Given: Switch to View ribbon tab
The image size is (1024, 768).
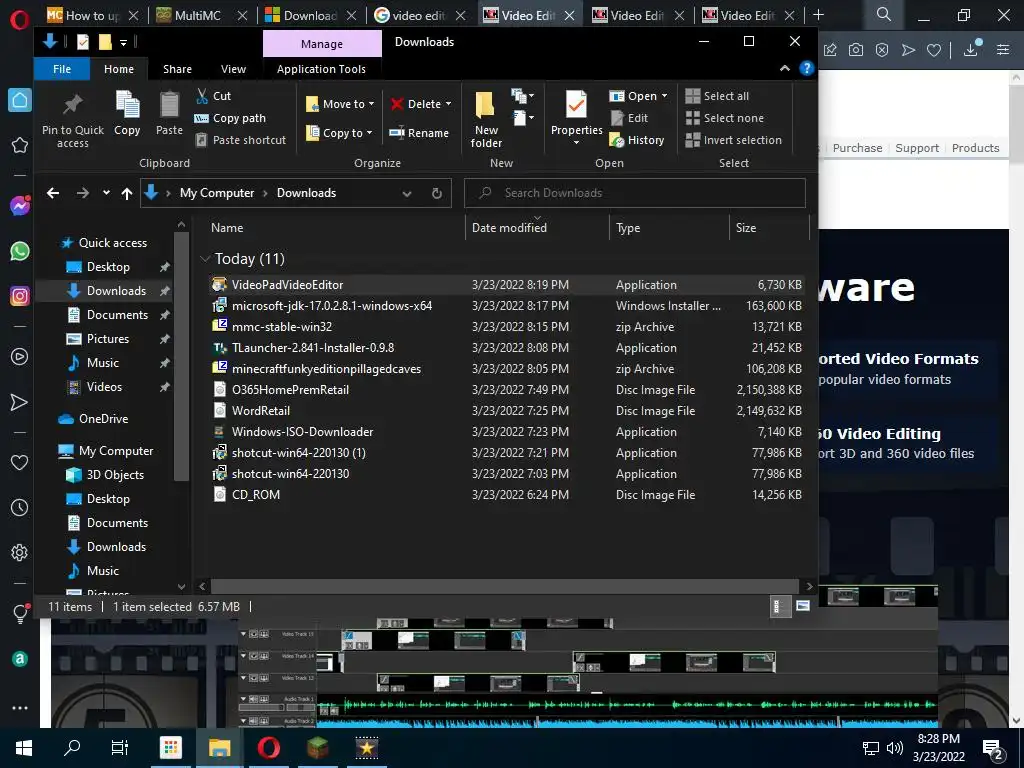Looking at the screenshot, I should click(x=233, y=69).
